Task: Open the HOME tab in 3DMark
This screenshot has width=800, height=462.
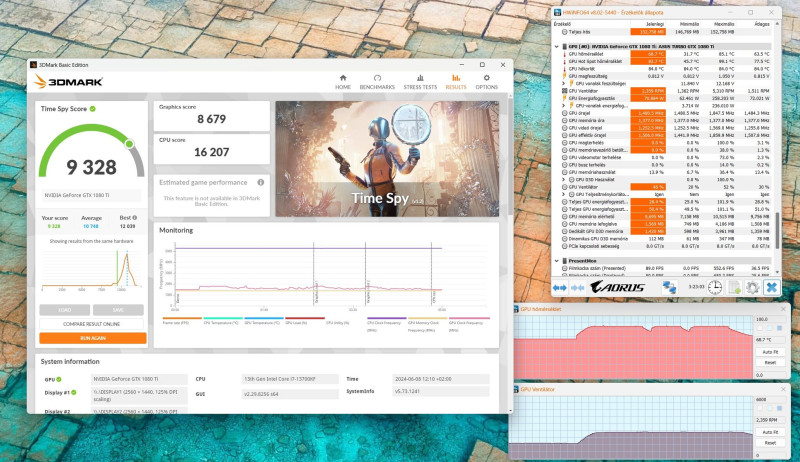Action: (x=342, y=82)
